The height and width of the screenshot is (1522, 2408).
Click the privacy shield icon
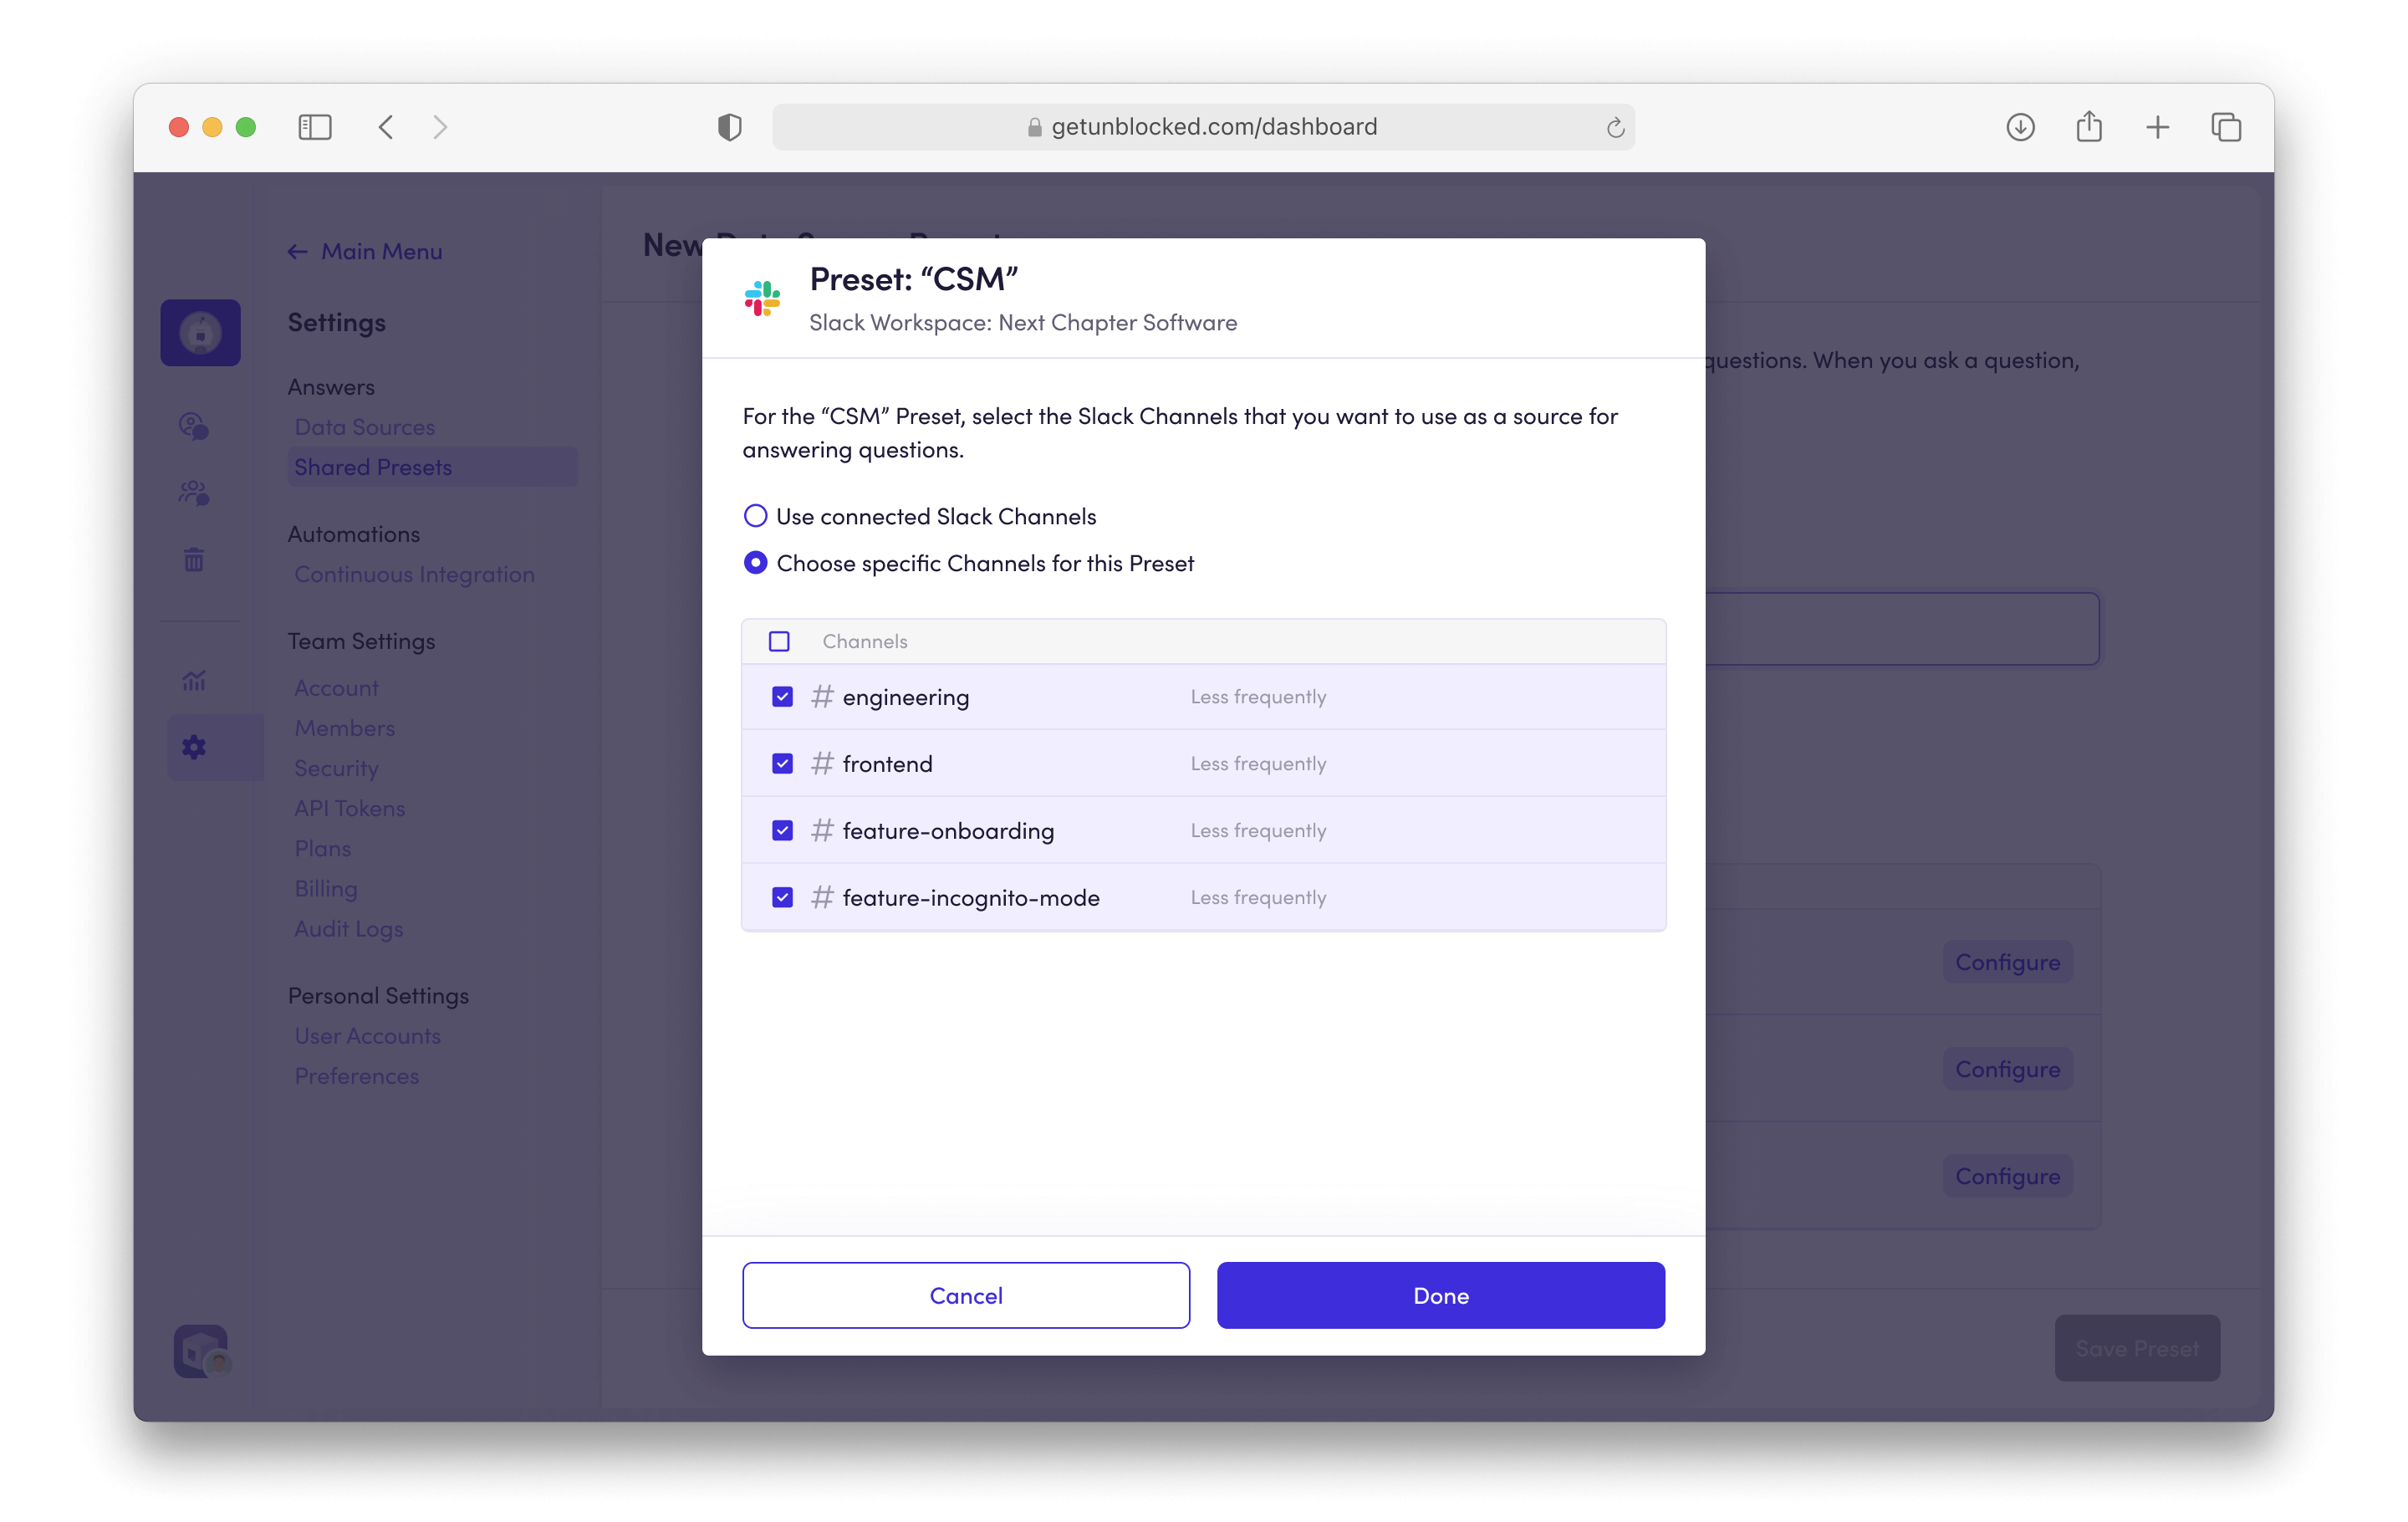pos(729,127)
